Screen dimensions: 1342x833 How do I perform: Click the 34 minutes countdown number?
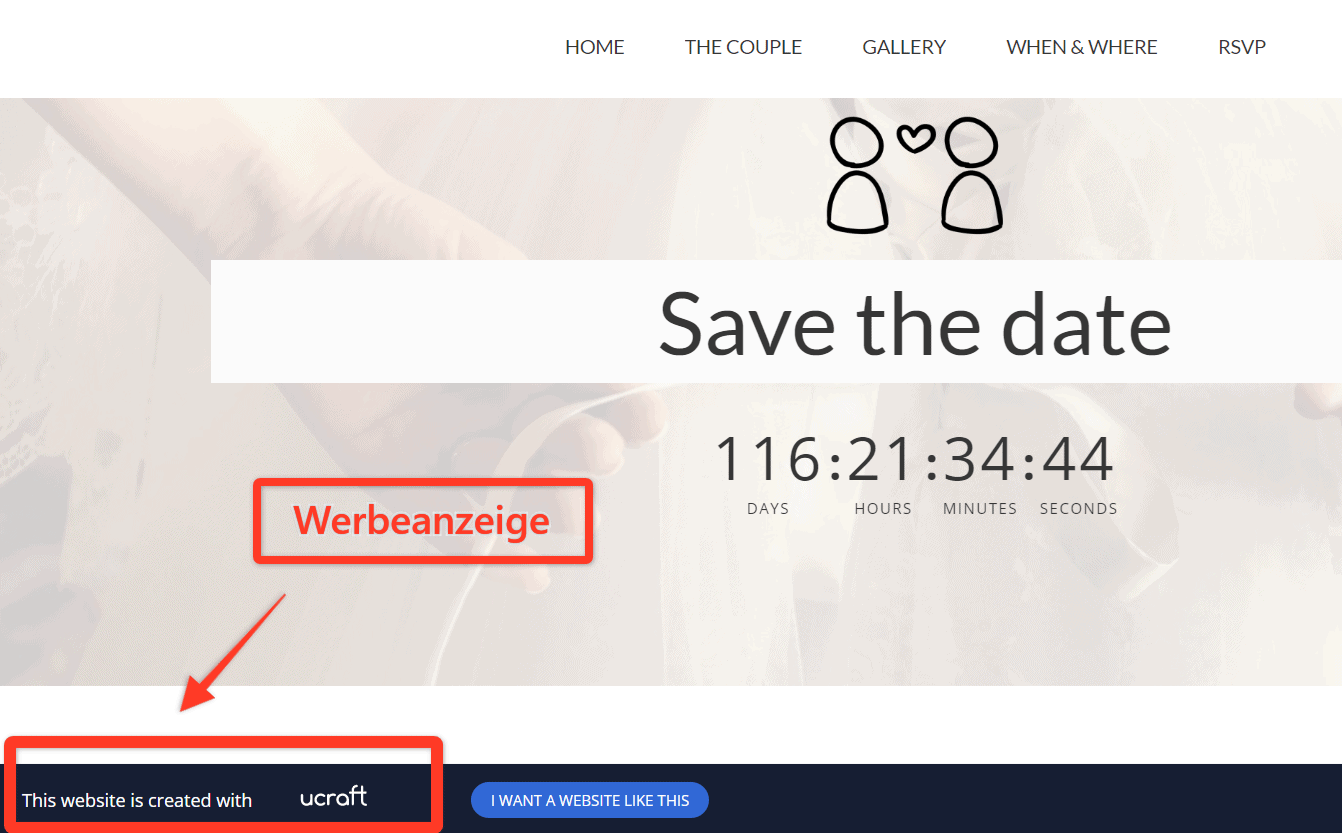[x=980, y=459]
